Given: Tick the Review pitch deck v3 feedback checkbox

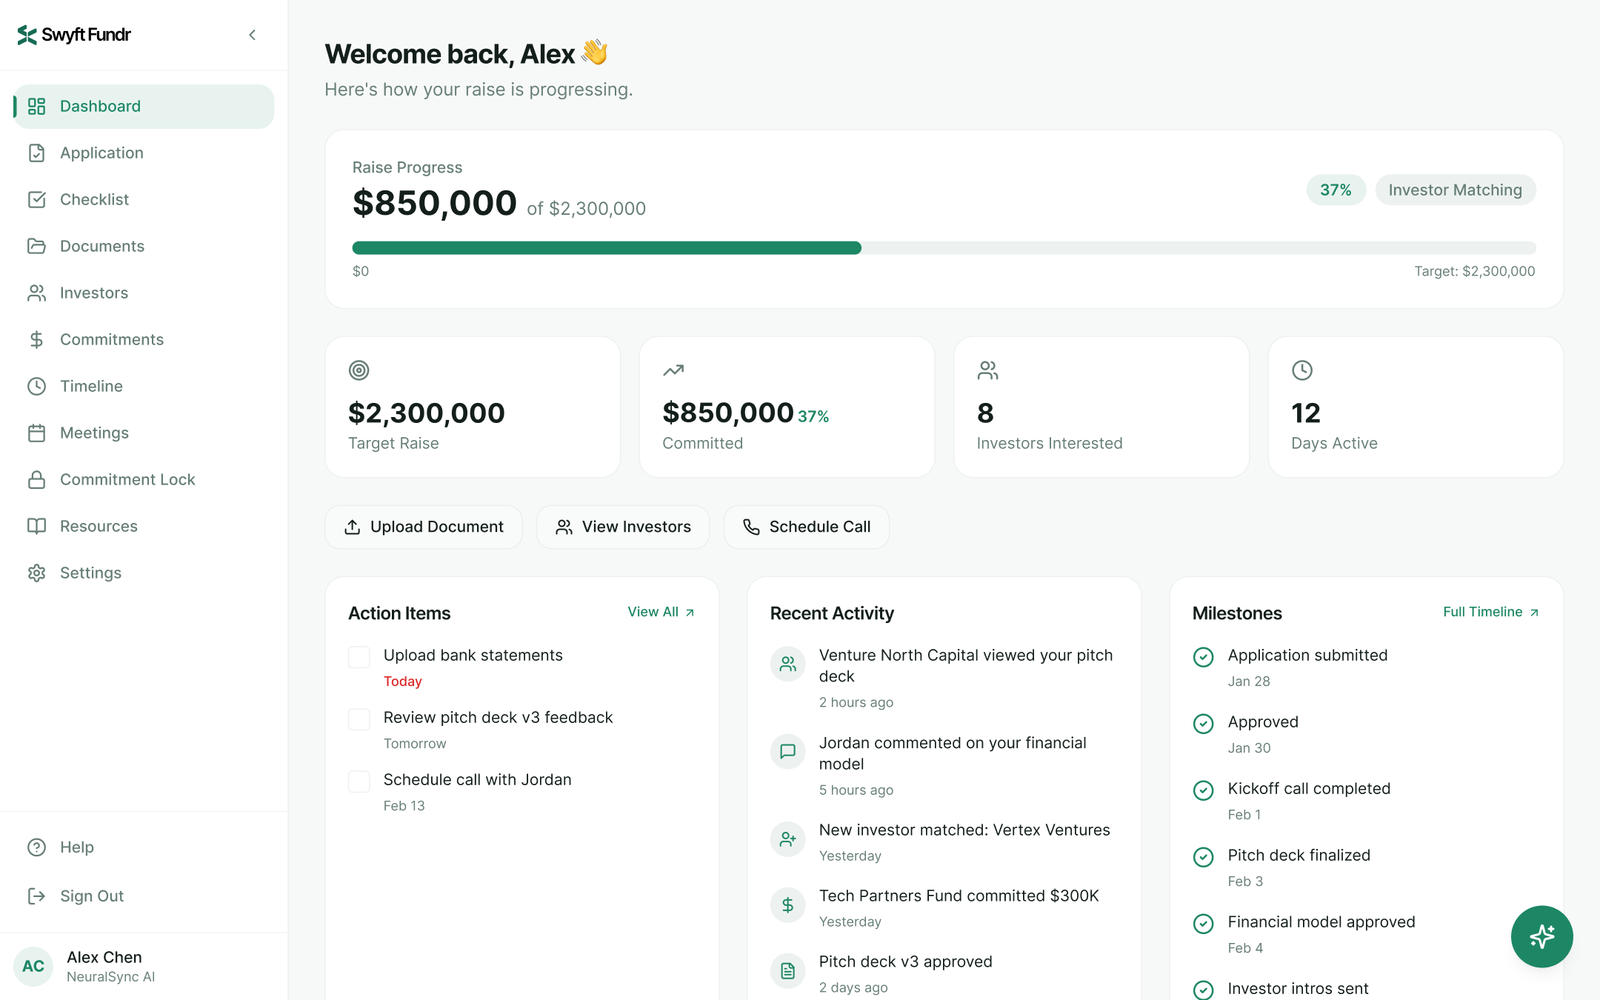Looking at the screenshot, I should (359, 719).
